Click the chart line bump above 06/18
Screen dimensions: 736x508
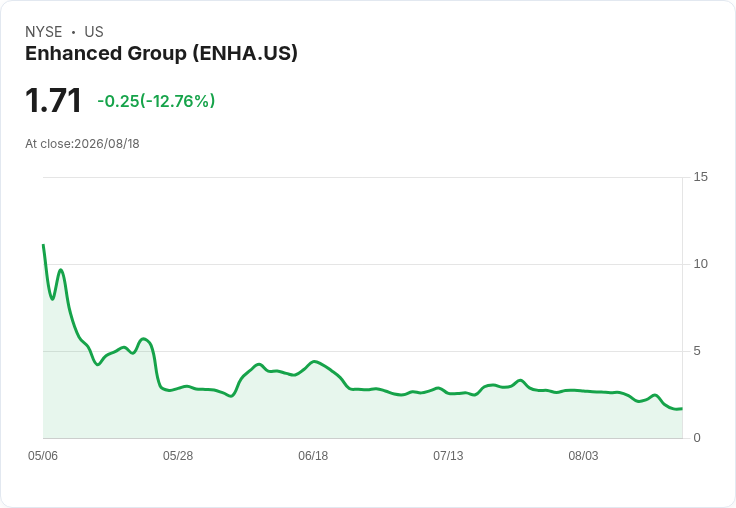point(314,362)
